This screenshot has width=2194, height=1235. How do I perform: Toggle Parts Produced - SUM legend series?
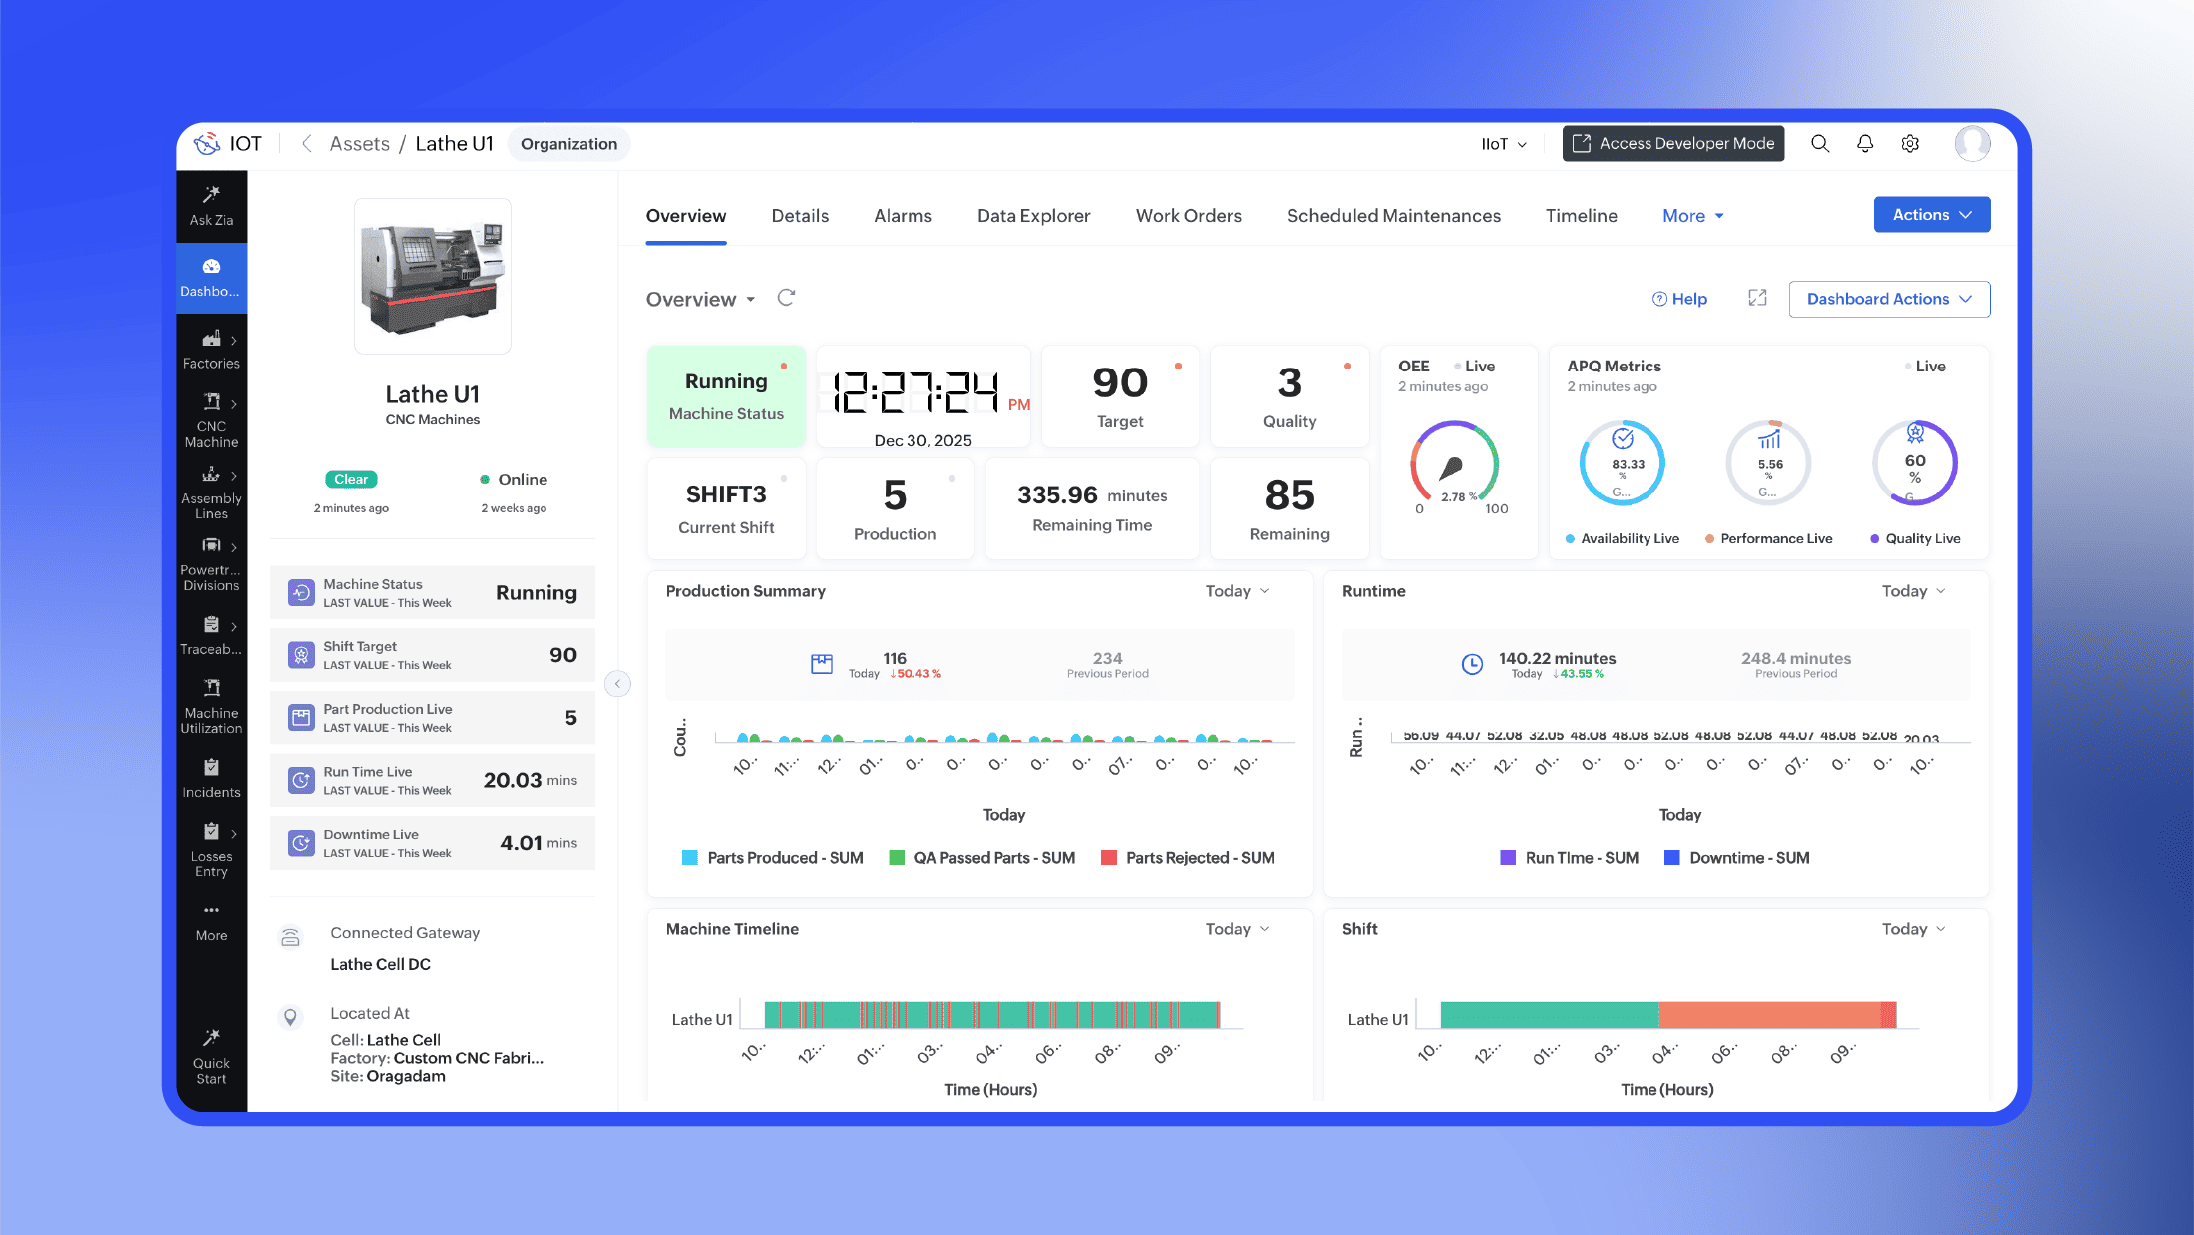(x=772, y=858)
